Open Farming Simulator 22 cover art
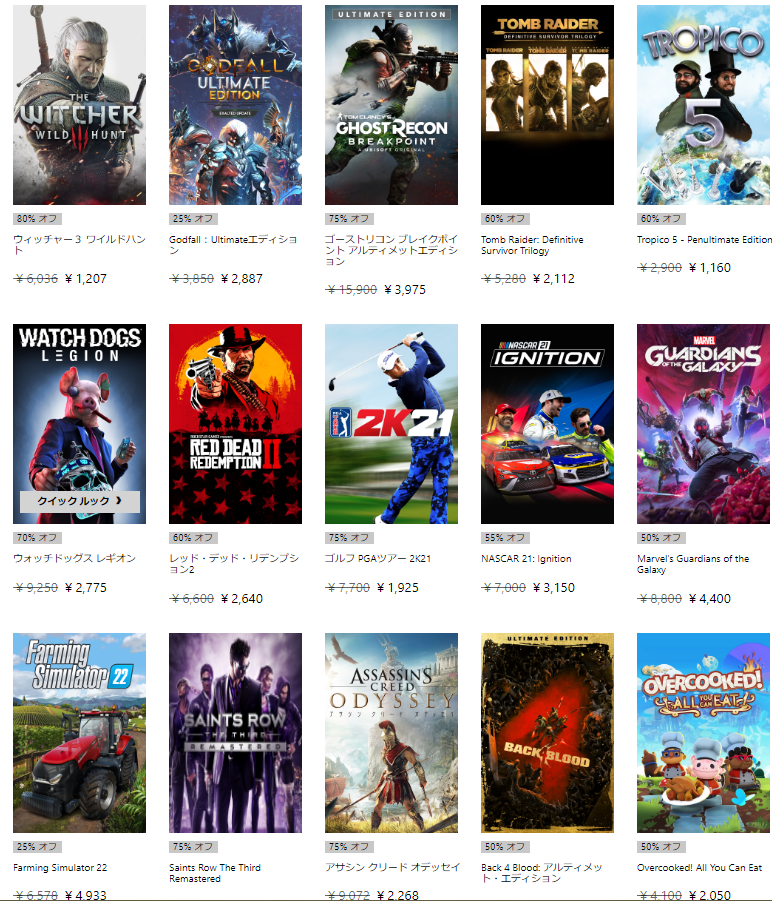 coord(79,733)
